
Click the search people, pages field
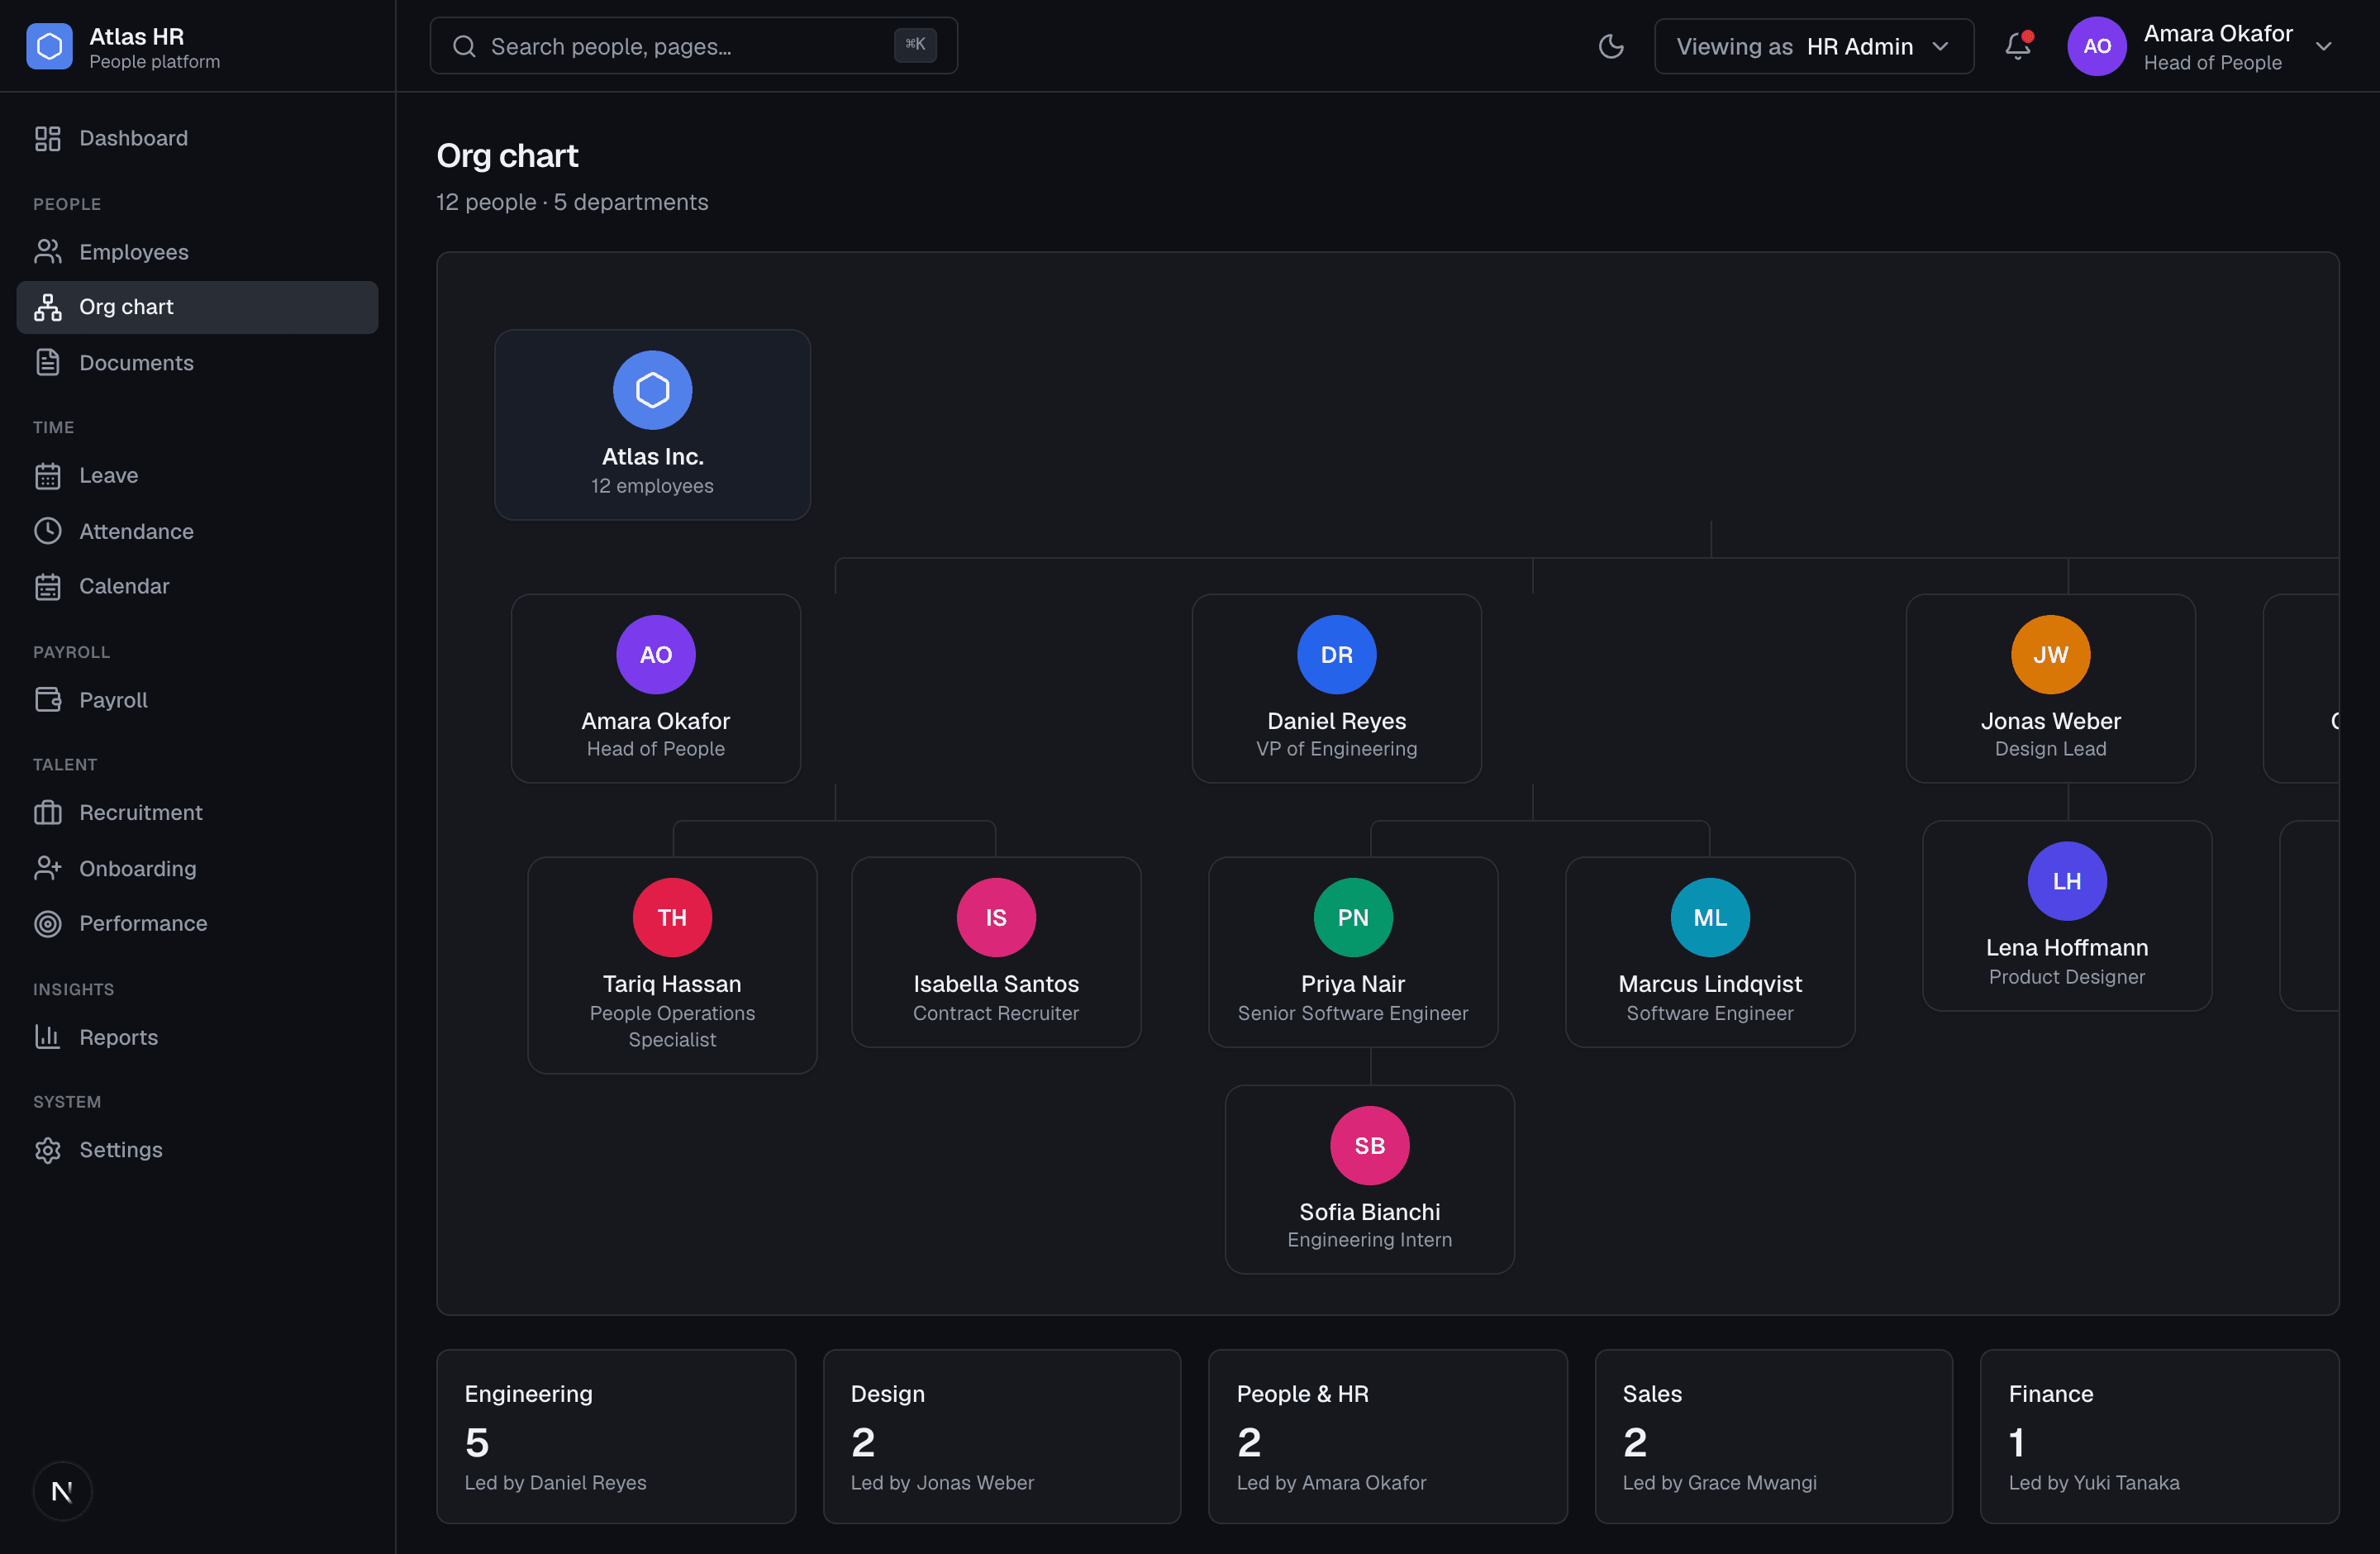coord(693,46)
